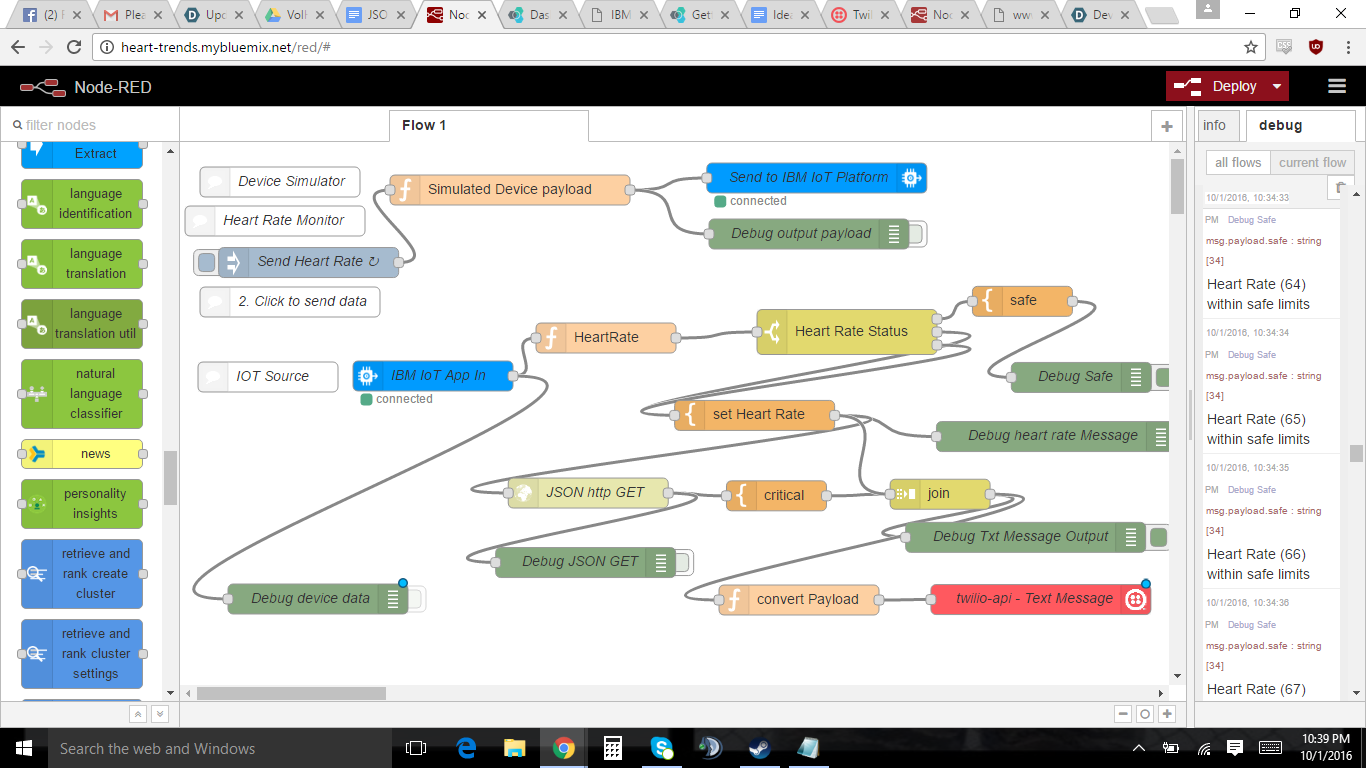Bookmark this page with star icon
The image size is (1366, 768).
click(x=1251, y=47)
